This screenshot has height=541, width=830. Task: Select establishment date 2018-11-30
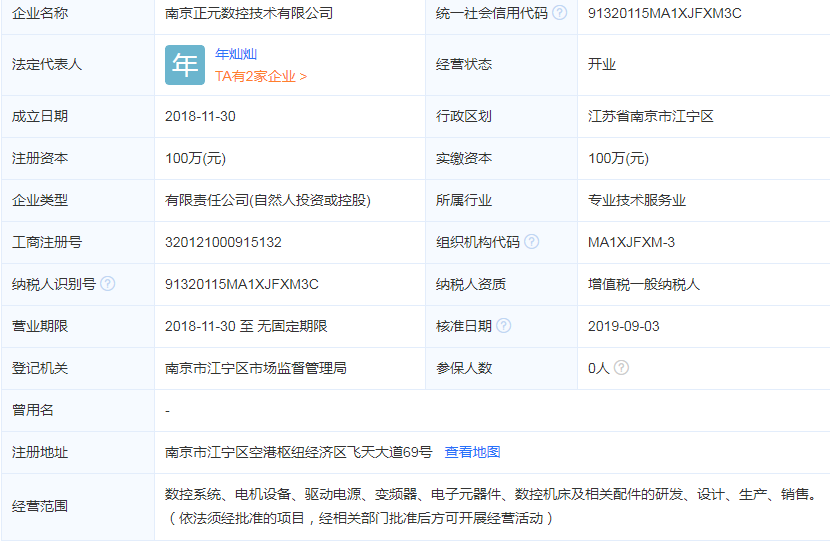(x=200, y=116)
